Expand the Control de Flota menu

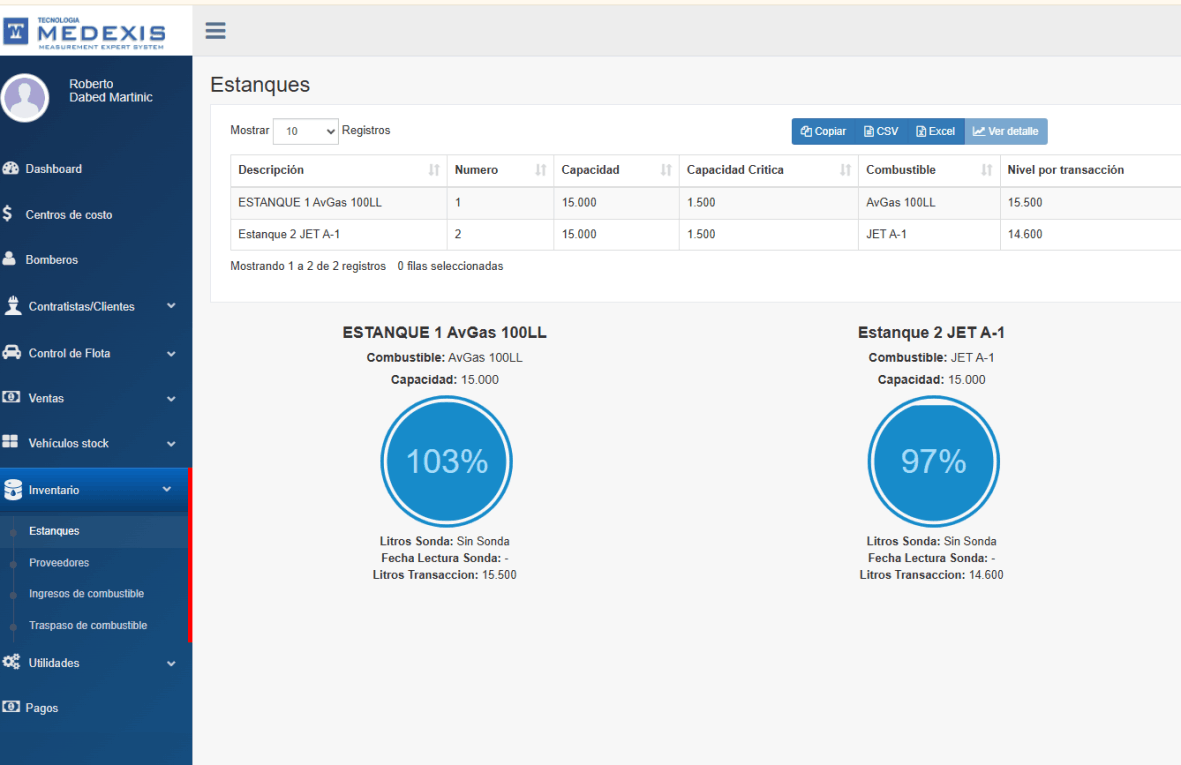click(x=70, y=352)
